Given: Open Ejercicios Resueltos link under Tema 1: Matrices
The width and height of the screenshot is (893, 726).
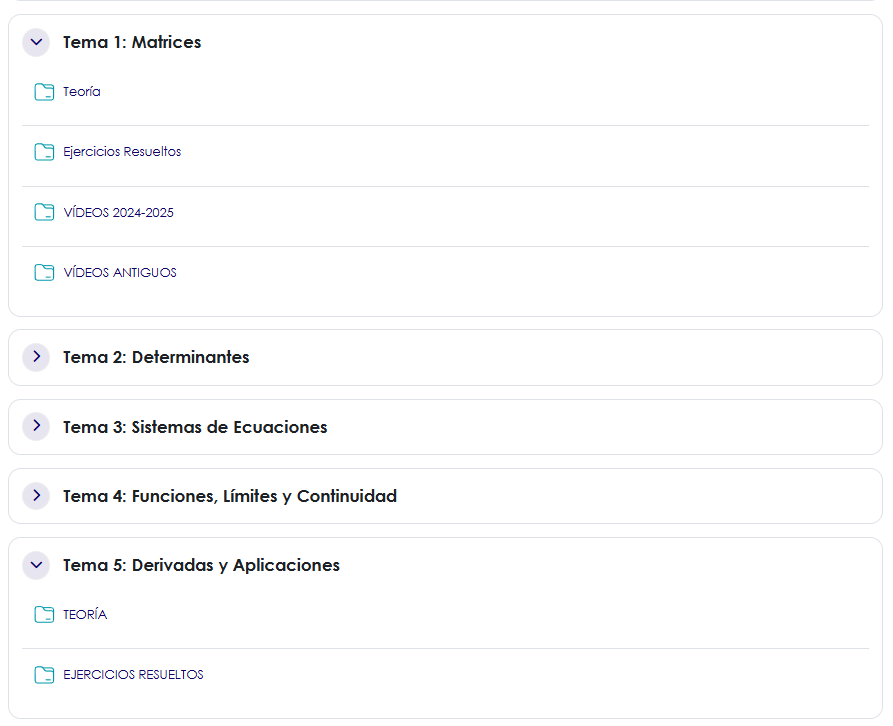Looking at the screenshot, I should pyautogui.click(x=122, y=152).
